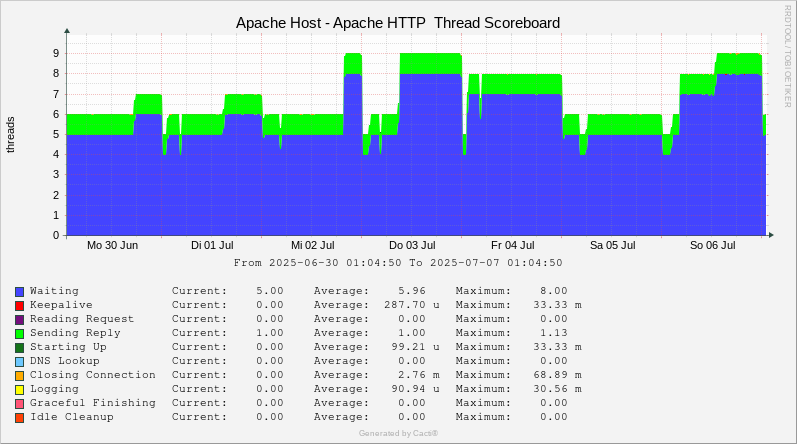The image size is (797, 444).
Task: Click the purple Reading Request swatch
Action: pos(19,320)
